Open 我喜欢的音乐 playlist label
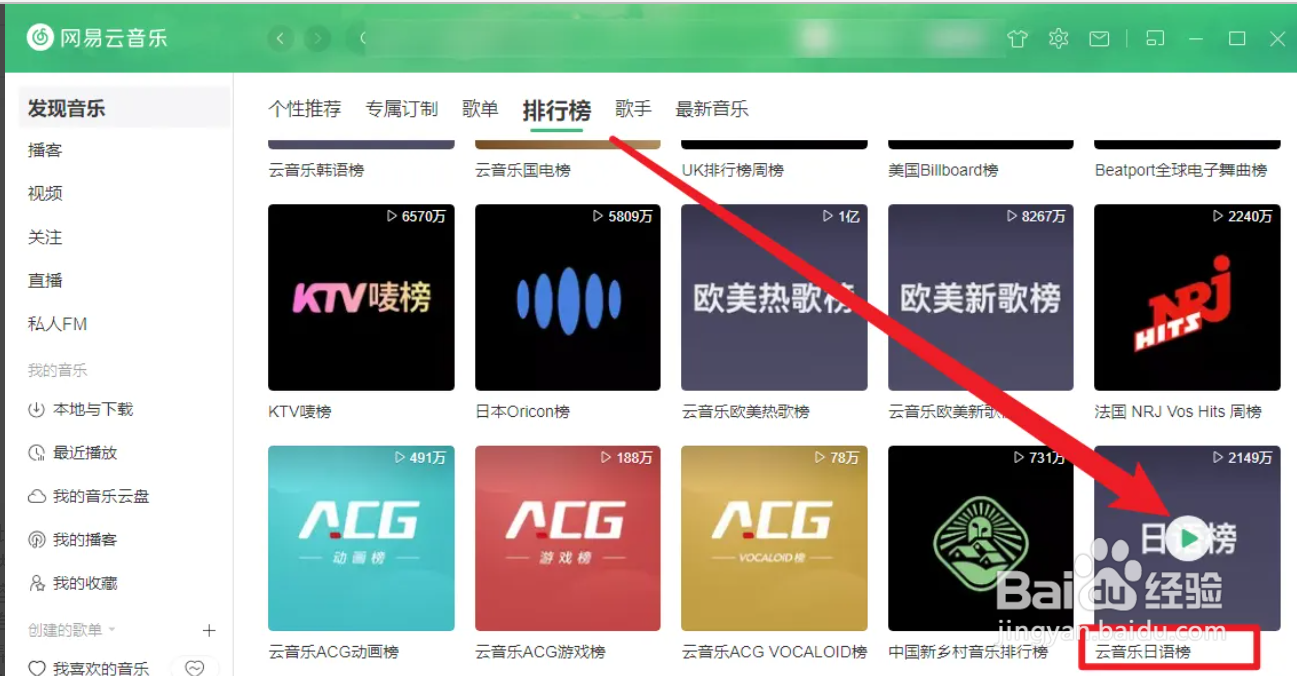This screenshot has width=1297, height=676. click(x=101, y=668)
